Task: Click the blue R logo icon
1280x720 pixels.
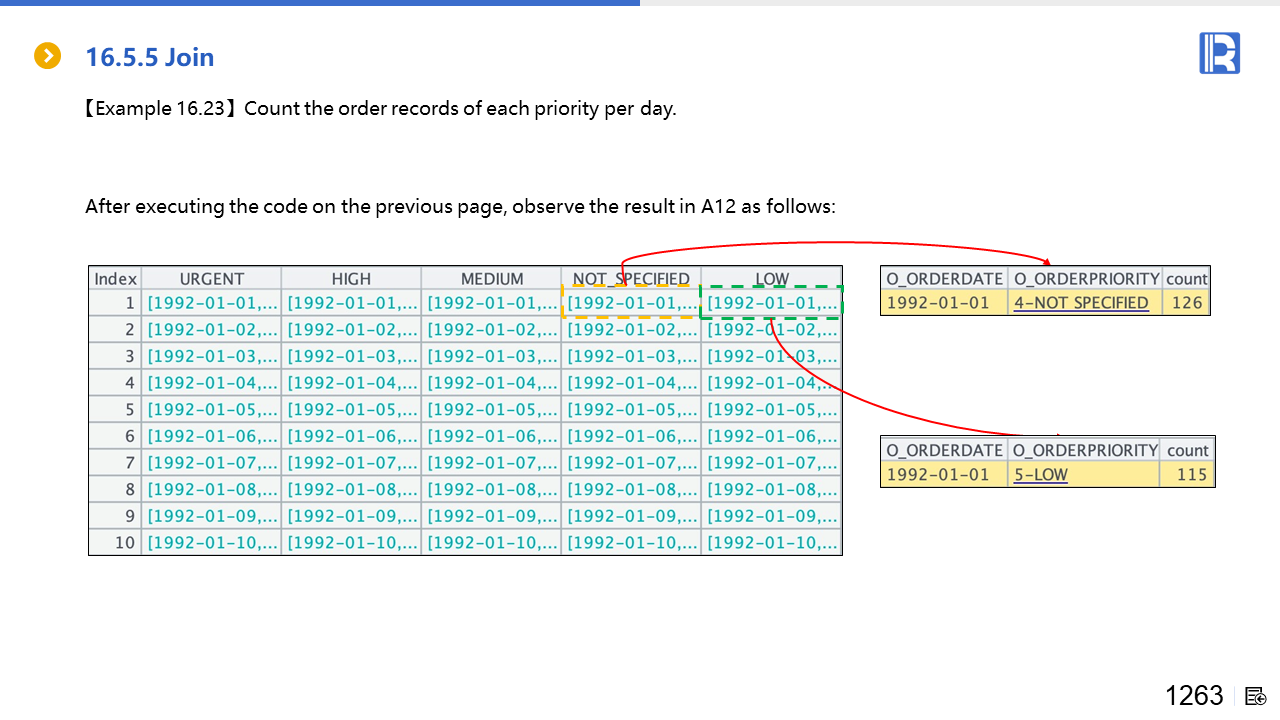Action: [x=1219, y=53]
